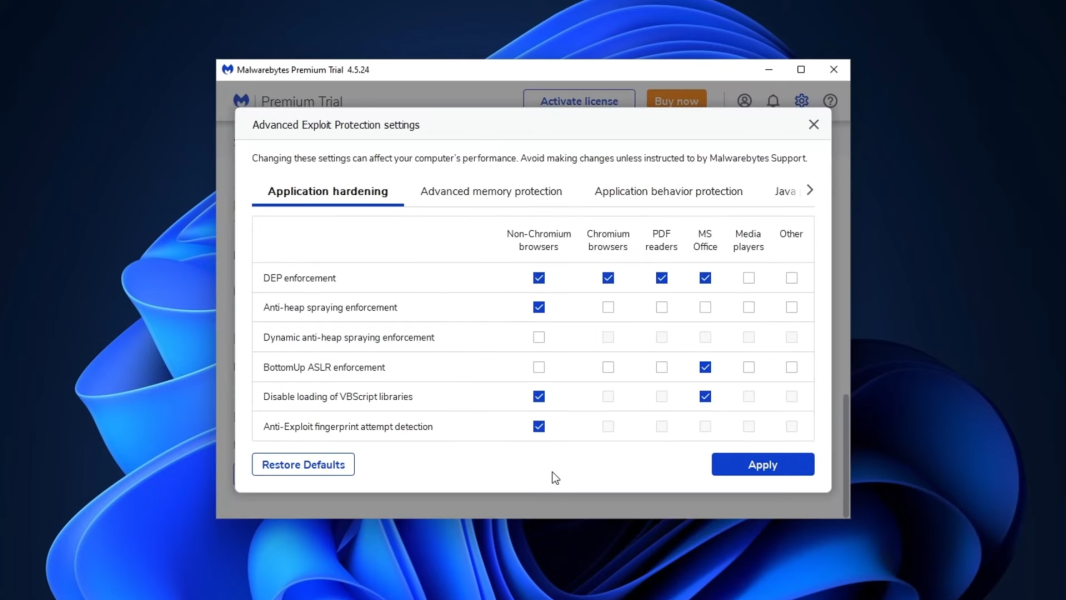
Task: Click 'Anti-Exploit fingerprint attempt detection' label
Action: (347, 427)
